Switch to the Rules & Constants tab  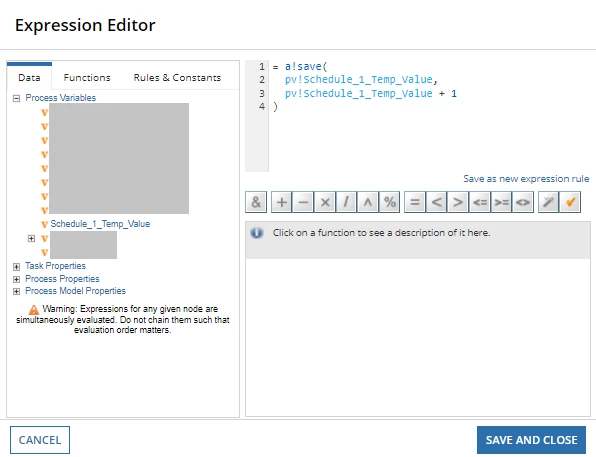click(x=177, y=78)
